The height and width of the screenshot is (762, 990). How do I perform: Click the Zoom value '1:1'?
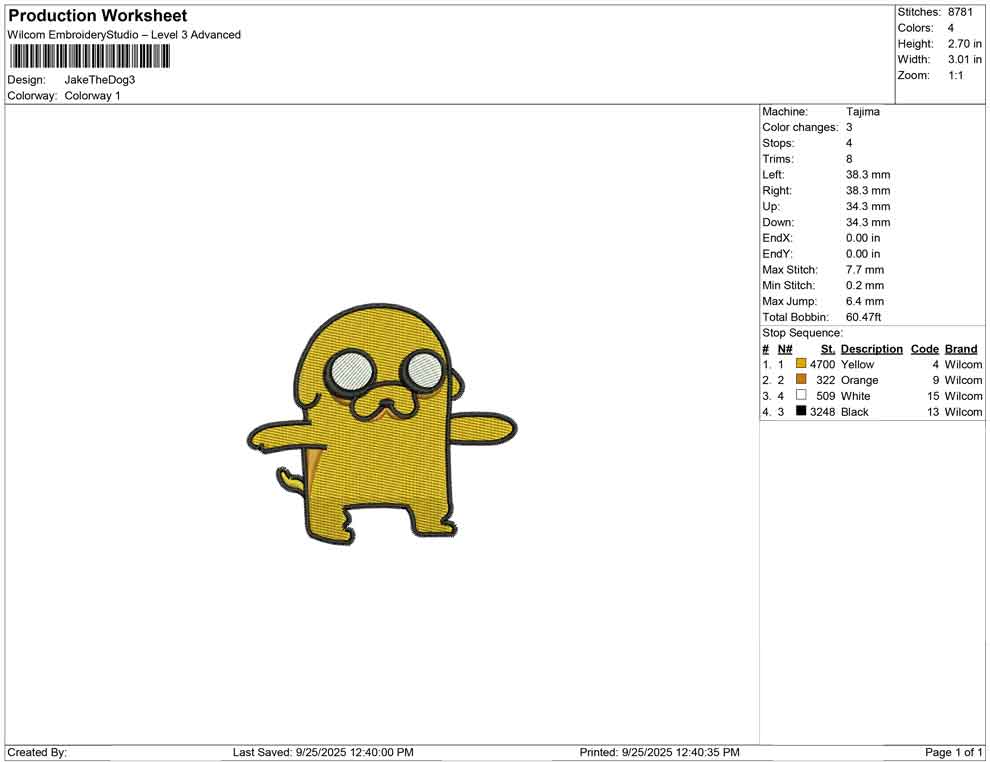click(x=956, y=75)
